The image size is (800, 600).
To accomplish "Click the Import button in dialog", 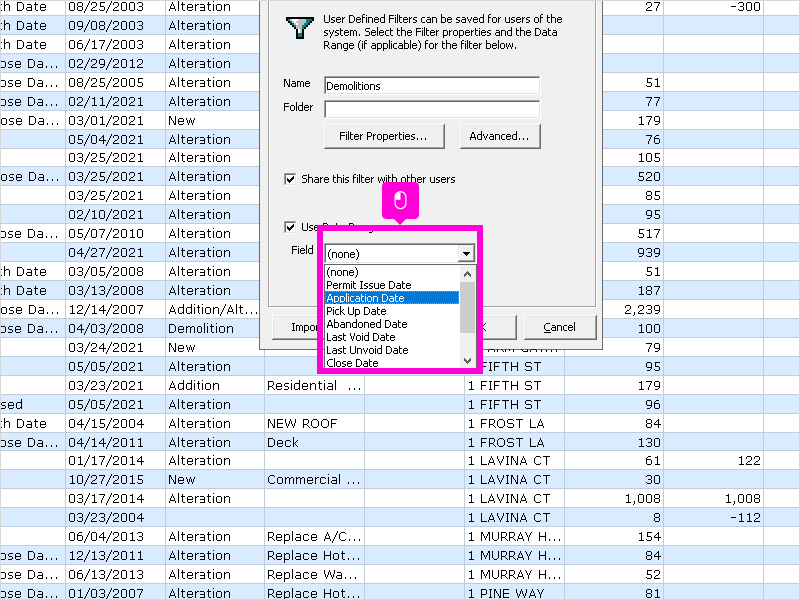I will [296, 327].
